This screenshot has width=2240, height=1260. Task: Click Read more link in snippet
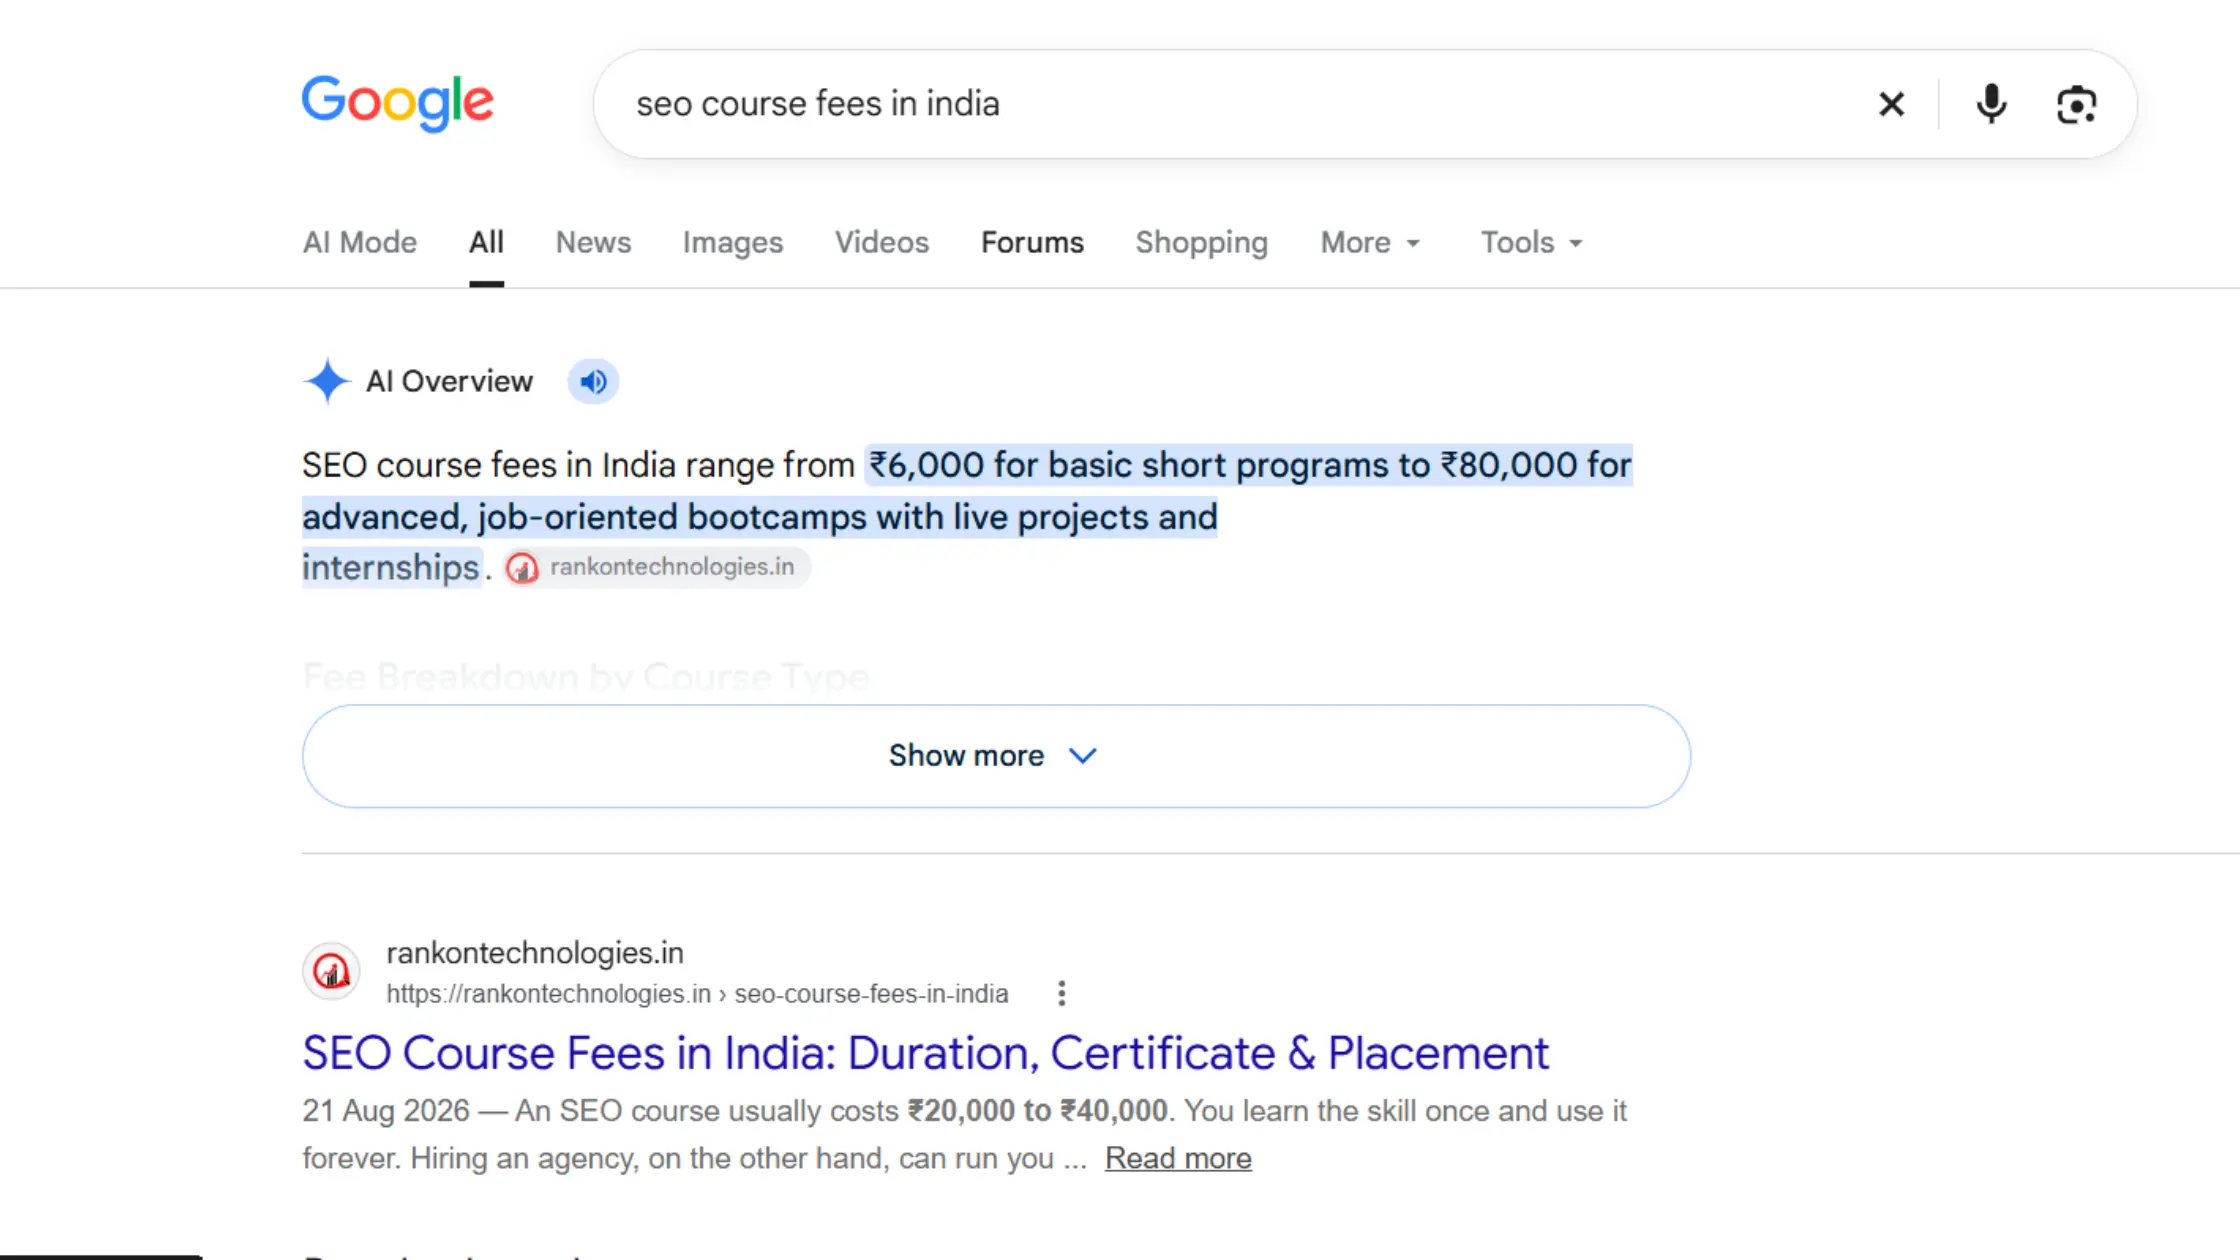pyautogui.click(x=1178, y=1158)
